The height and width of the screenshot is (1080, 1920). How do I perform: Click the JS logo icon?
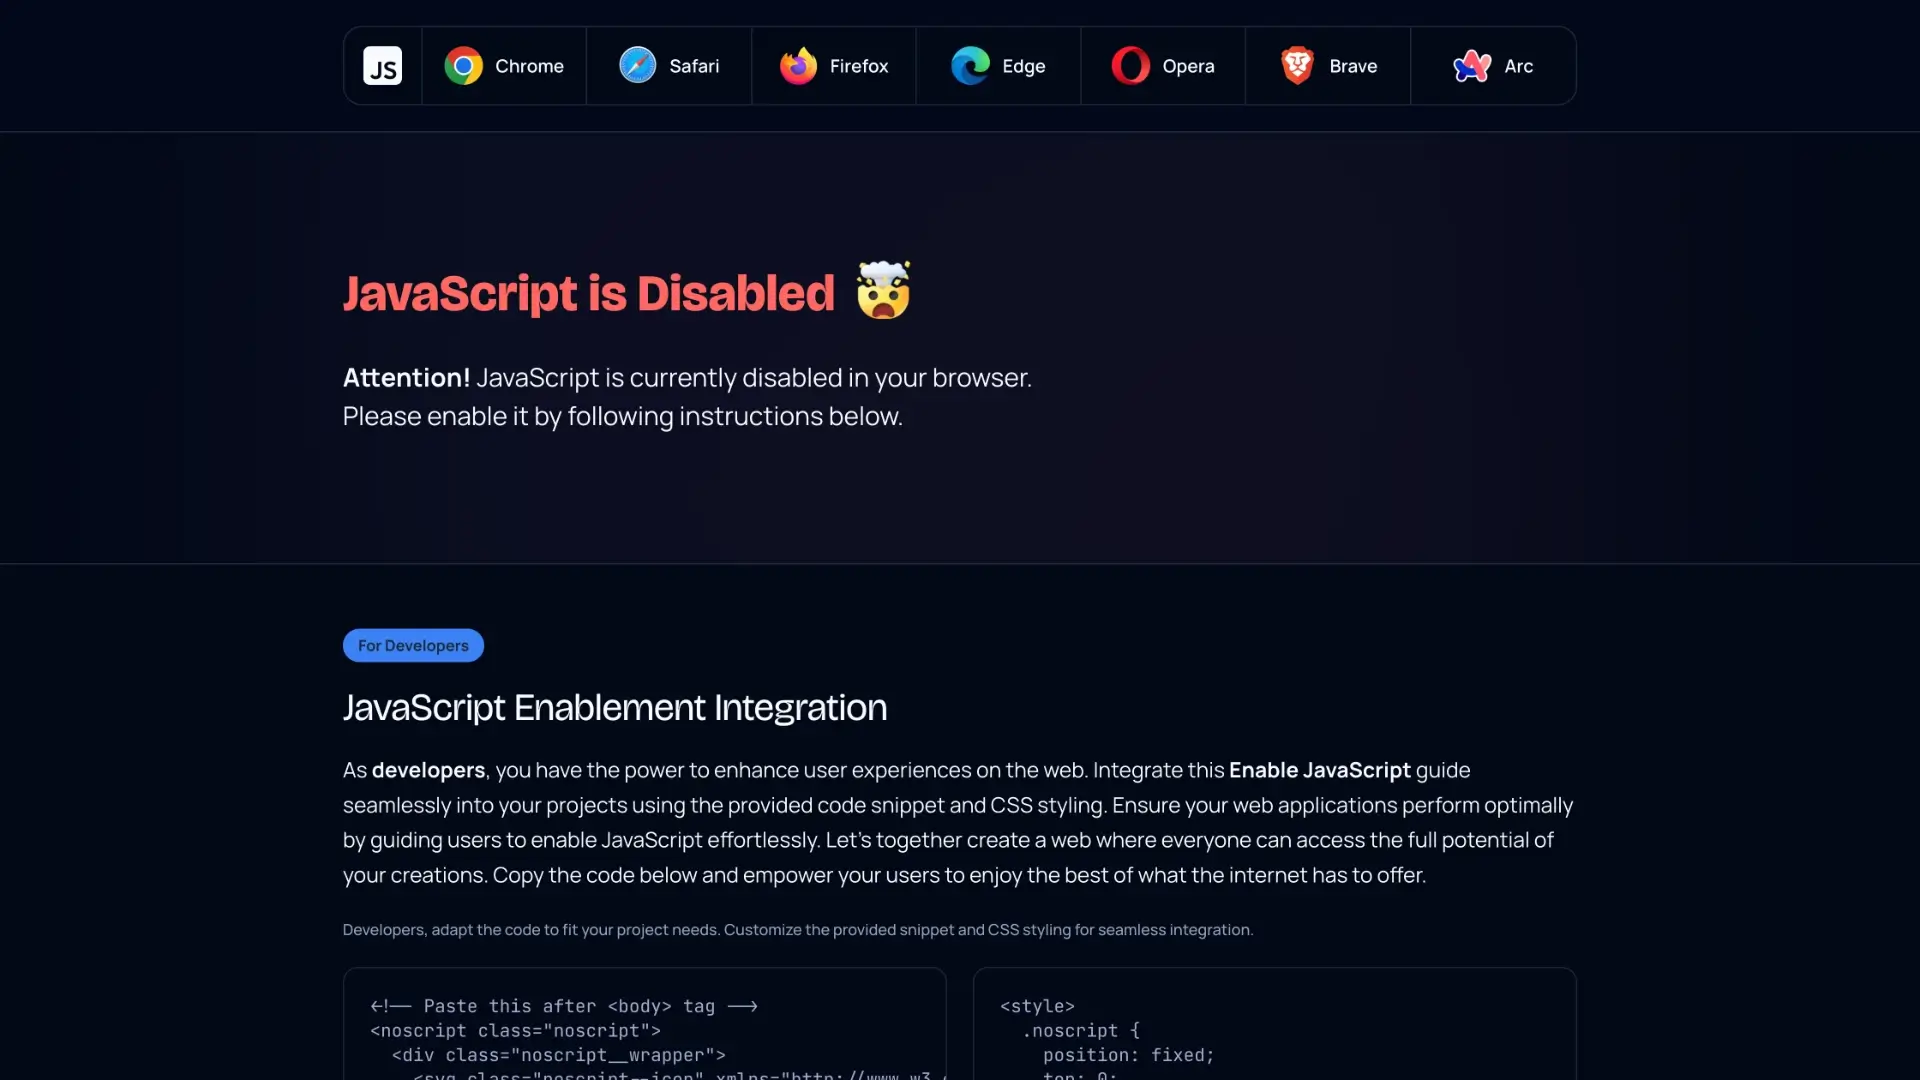pos(383,65)
